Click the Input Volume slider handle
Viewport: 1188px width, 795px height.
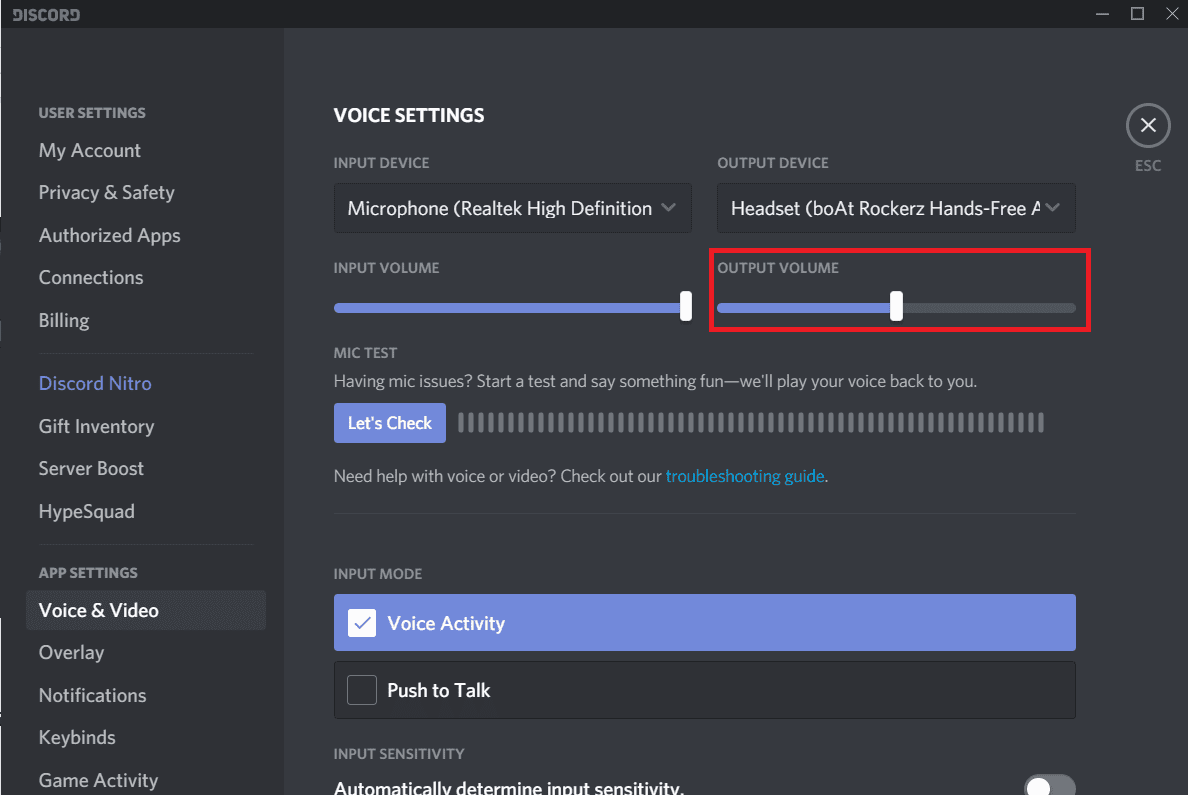685,306
